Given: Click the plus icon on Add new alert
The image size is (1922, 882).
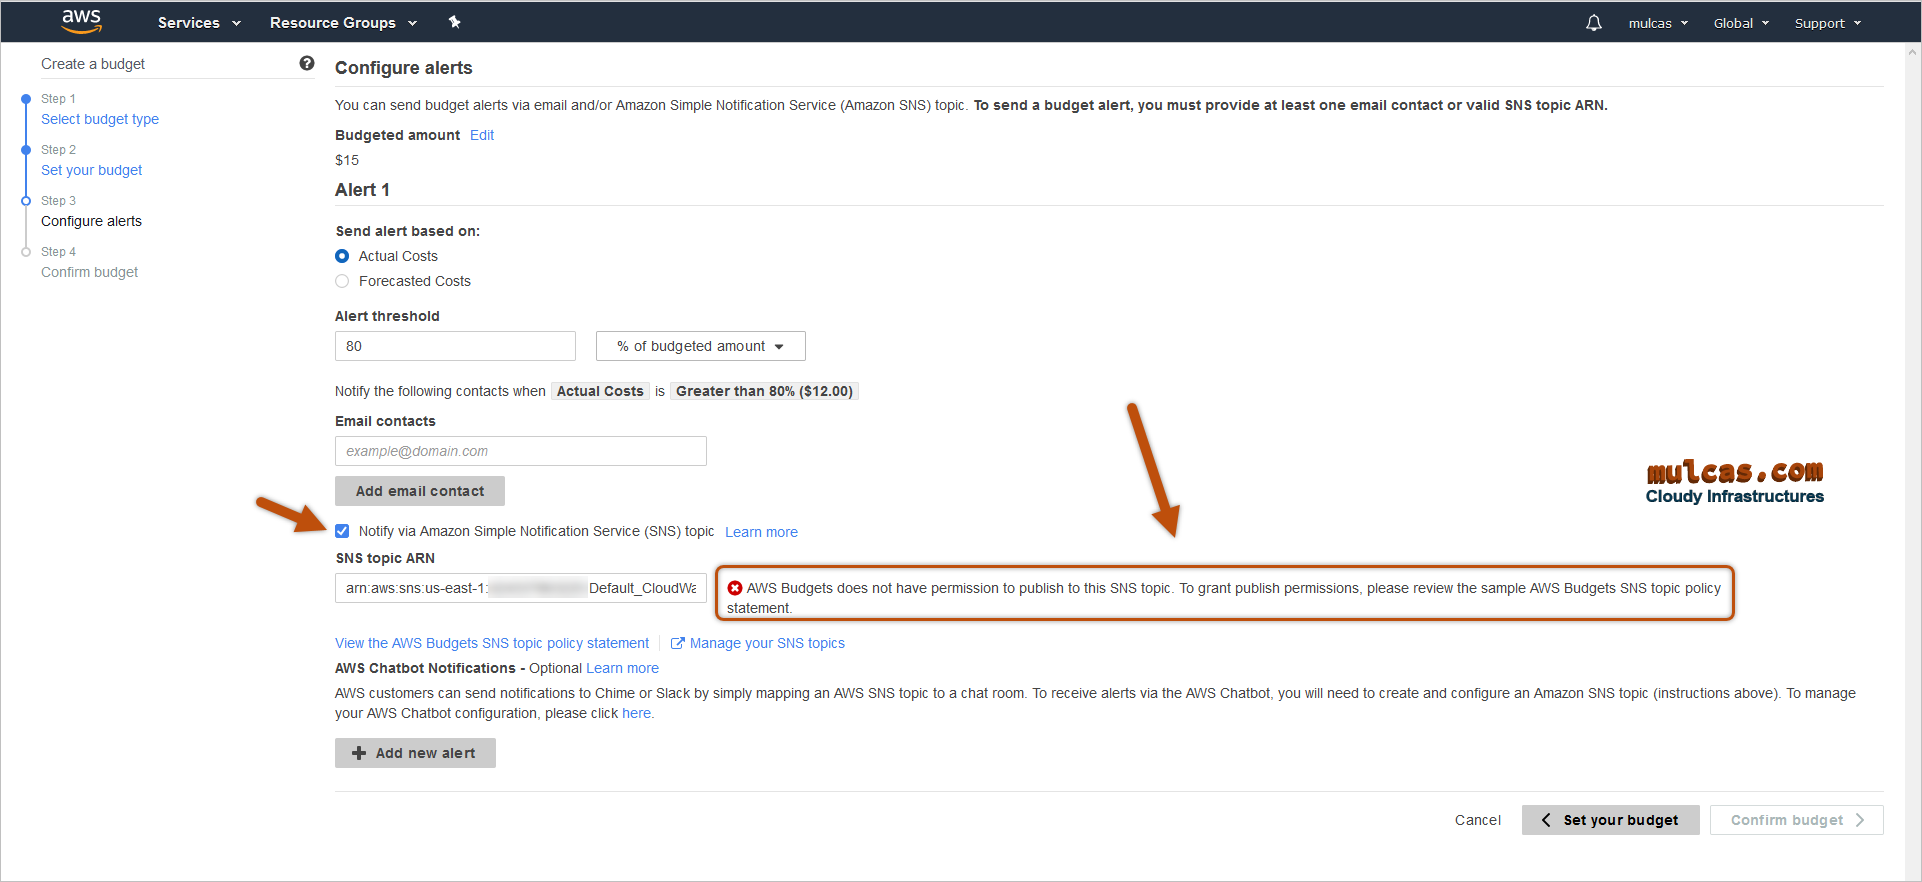Looking at the screenshot, I should [x=359, y=753].
